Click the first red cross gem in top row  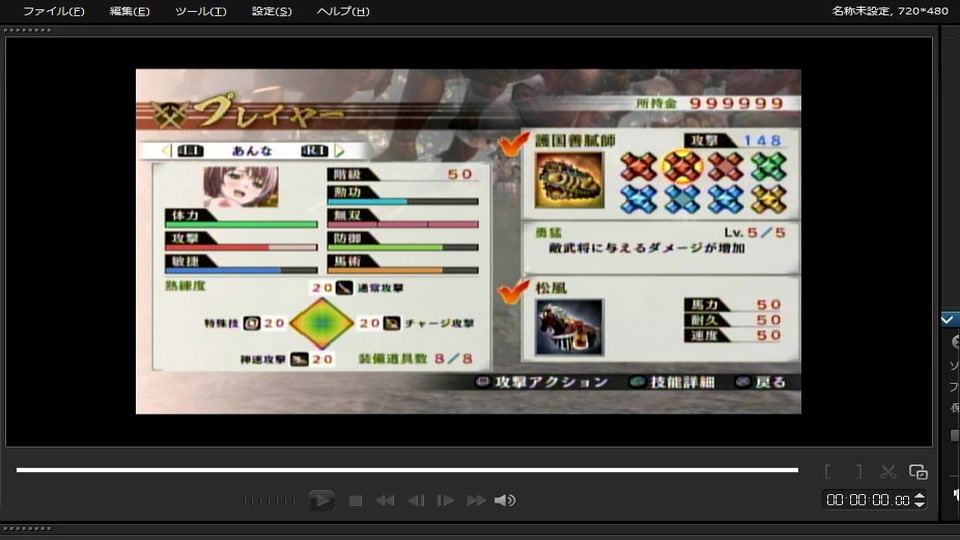(x=639, y=167)
